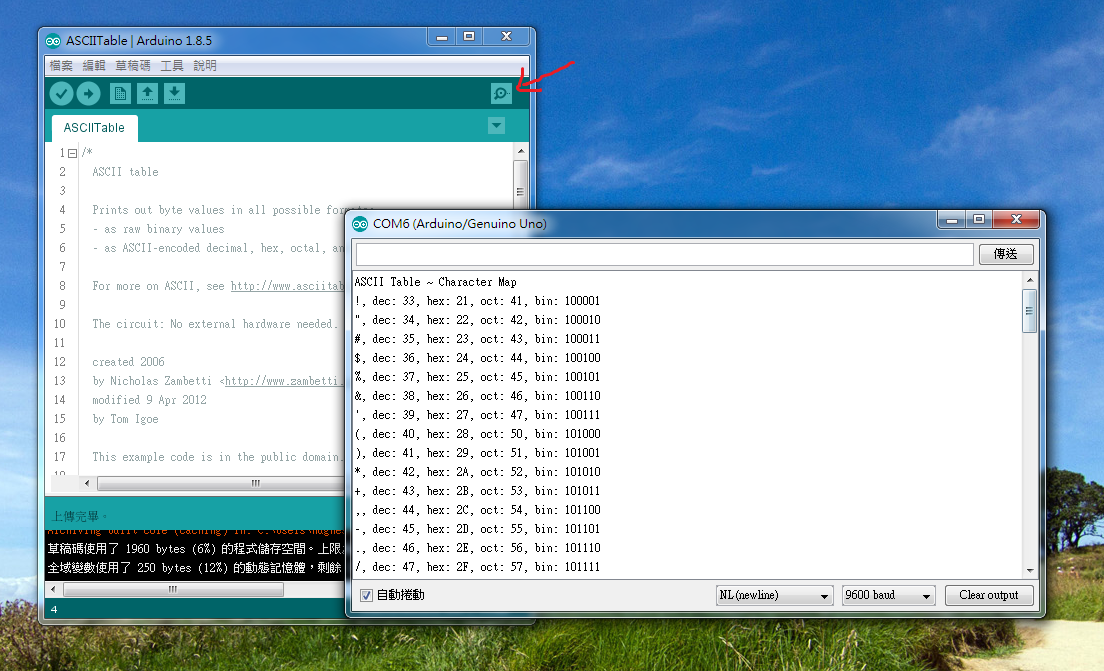Open the 草稿碼 menu

[133, 65]
